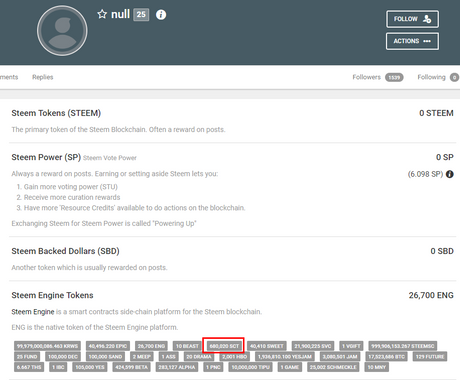Select the 20 DRAMA token badge
The image size is (460, 380).
(x=199, y=357)
